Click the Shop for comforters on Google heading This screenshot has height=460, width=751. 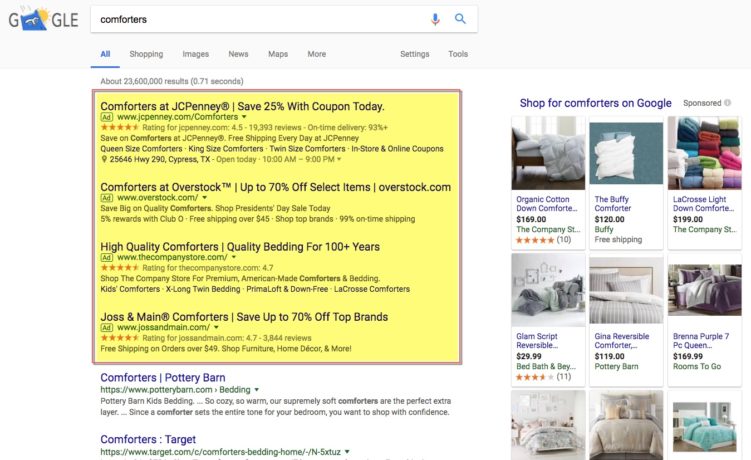click(595, 103)
